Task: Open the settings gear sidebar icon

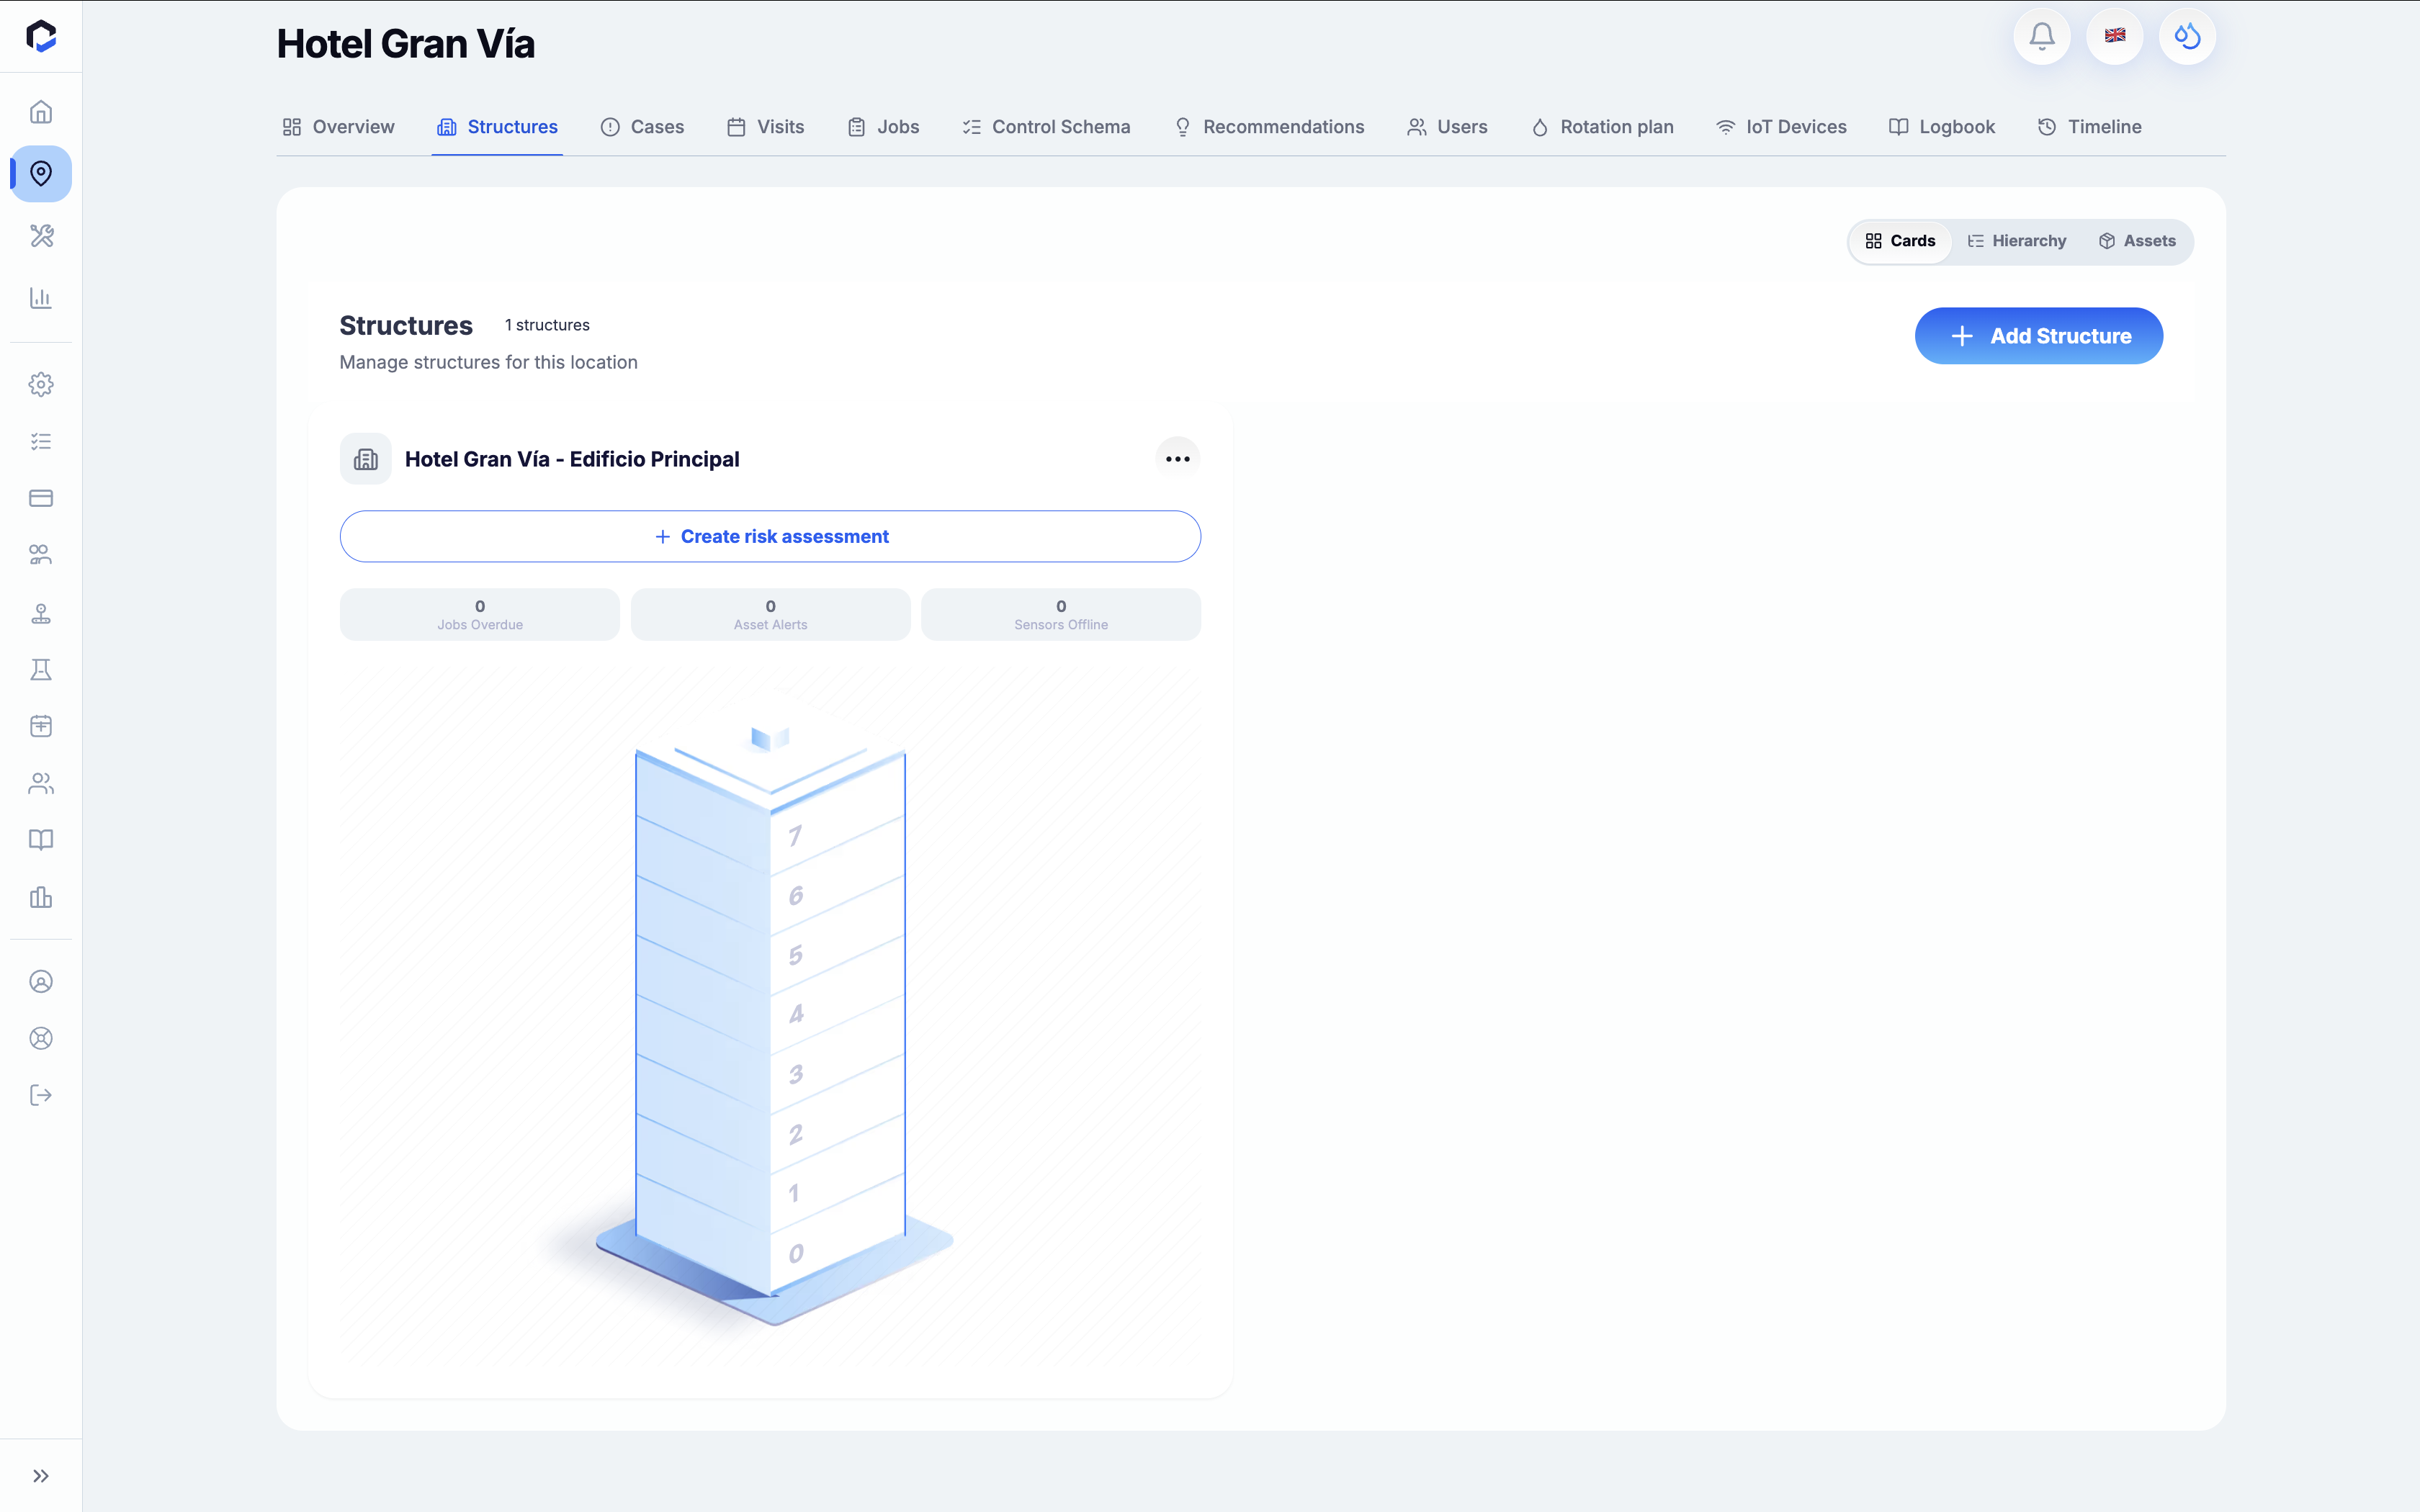Action: coord(41,384)
